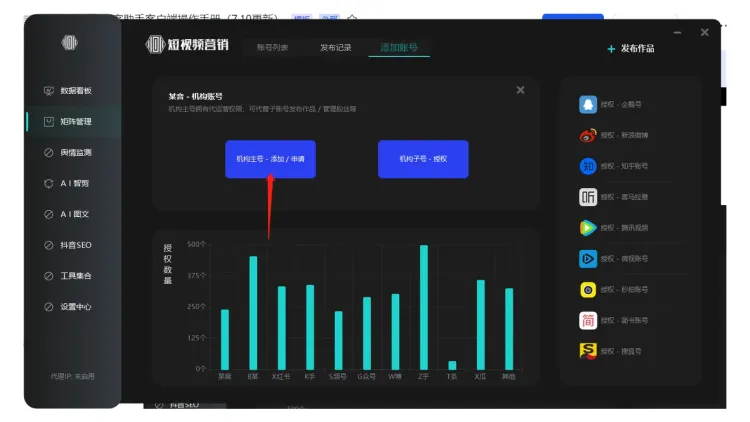Click the 发布作品 button label
Image resolution: width=750 pixels, height=422 pixels.
[x=637, y=48]
